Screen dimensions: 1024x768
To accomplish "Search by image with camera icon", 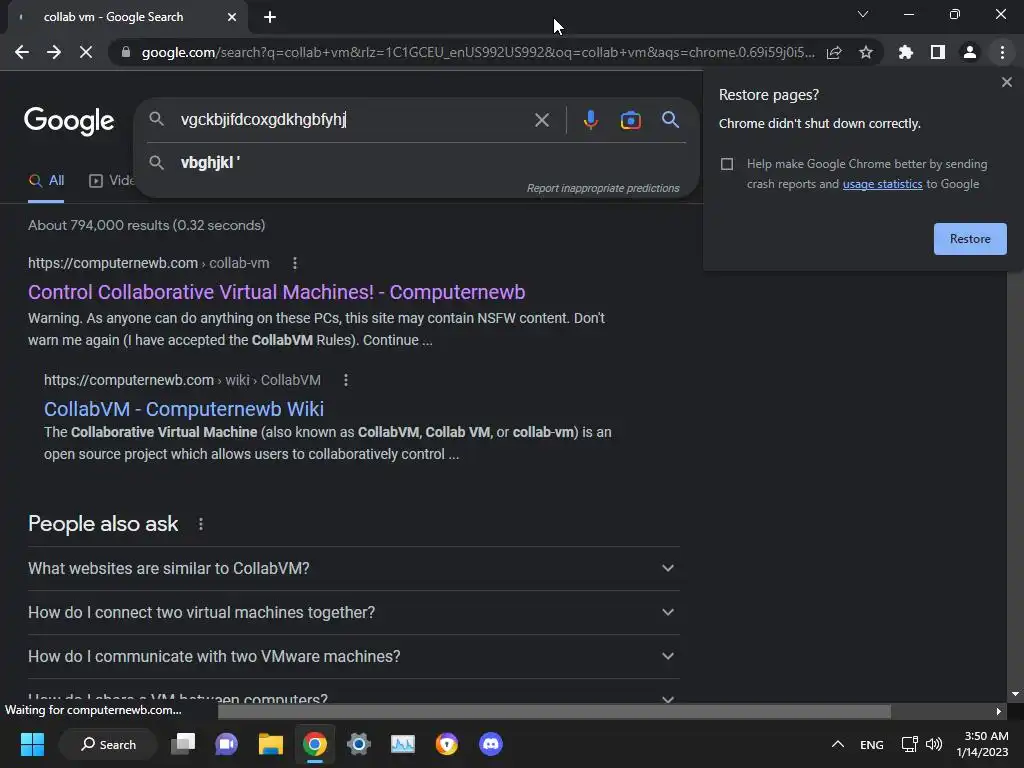I will click(630, 120).
